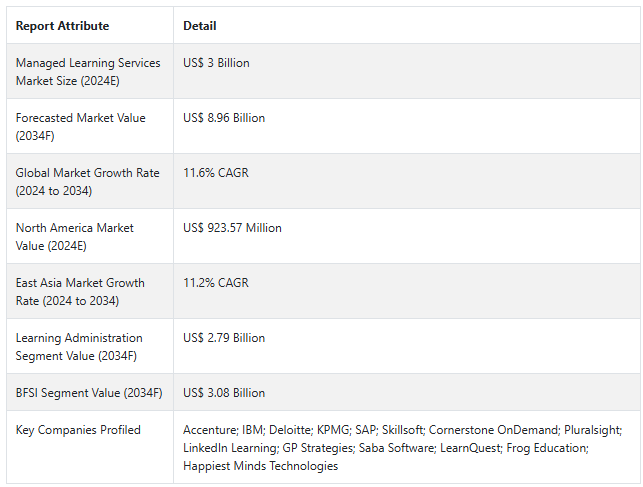Click the LinkedIn Learning text
The width and height of the screenshot is (643, 487).
230,448
